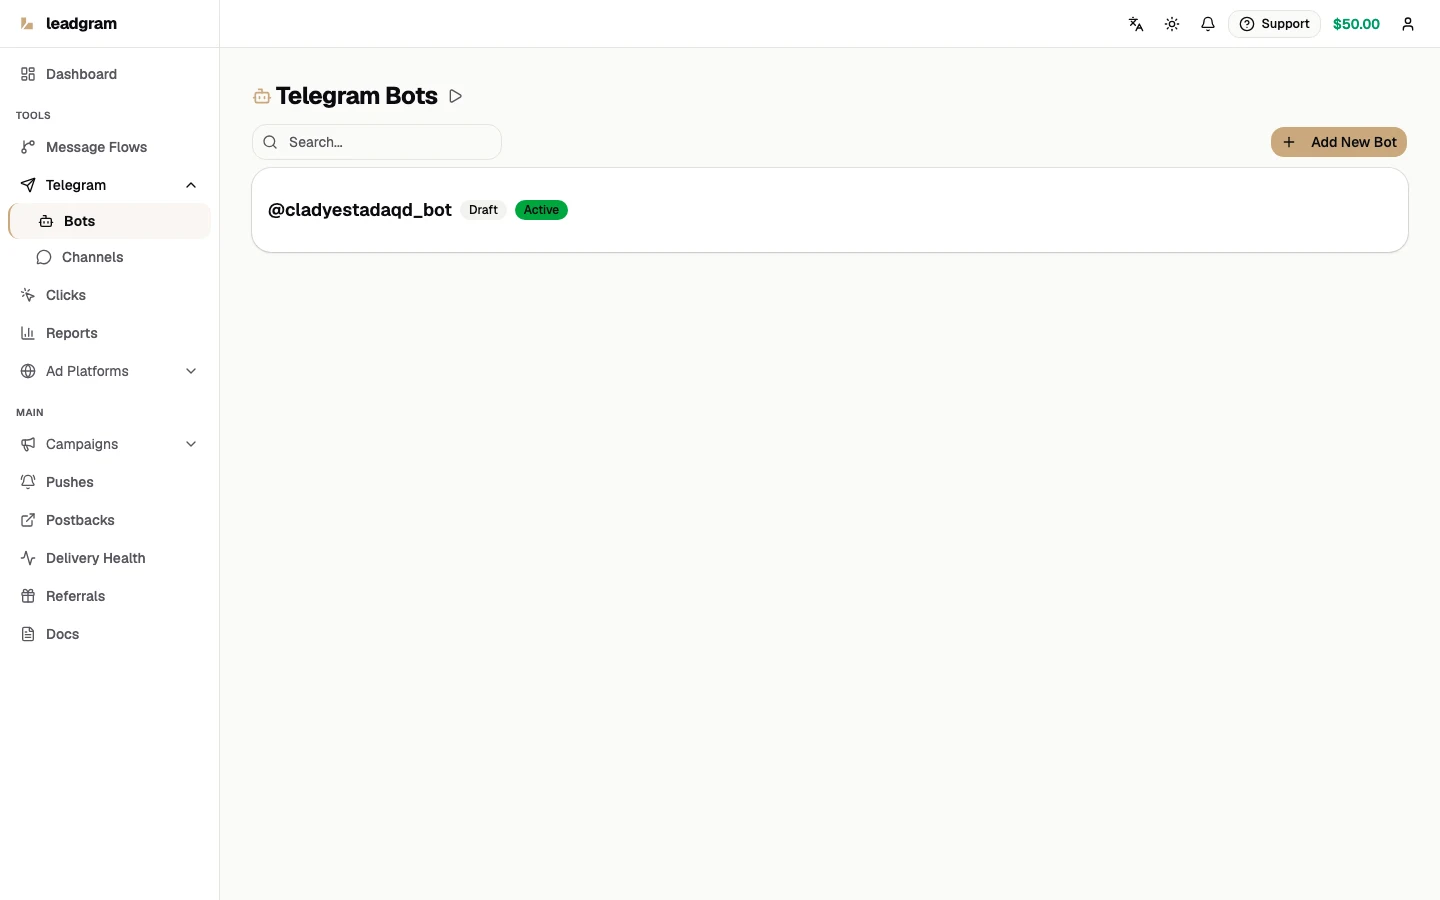
Task: Focus the bots Search field
Action: click(x=377, y=142)
